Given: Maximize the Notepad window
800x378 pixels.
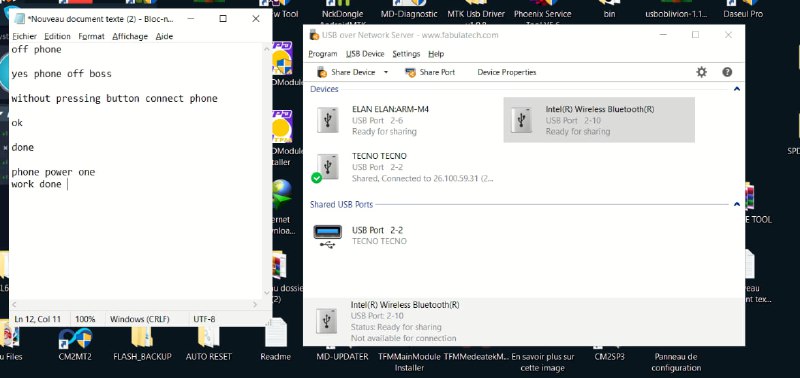Looking at the screenshot, I should [223, 18].
